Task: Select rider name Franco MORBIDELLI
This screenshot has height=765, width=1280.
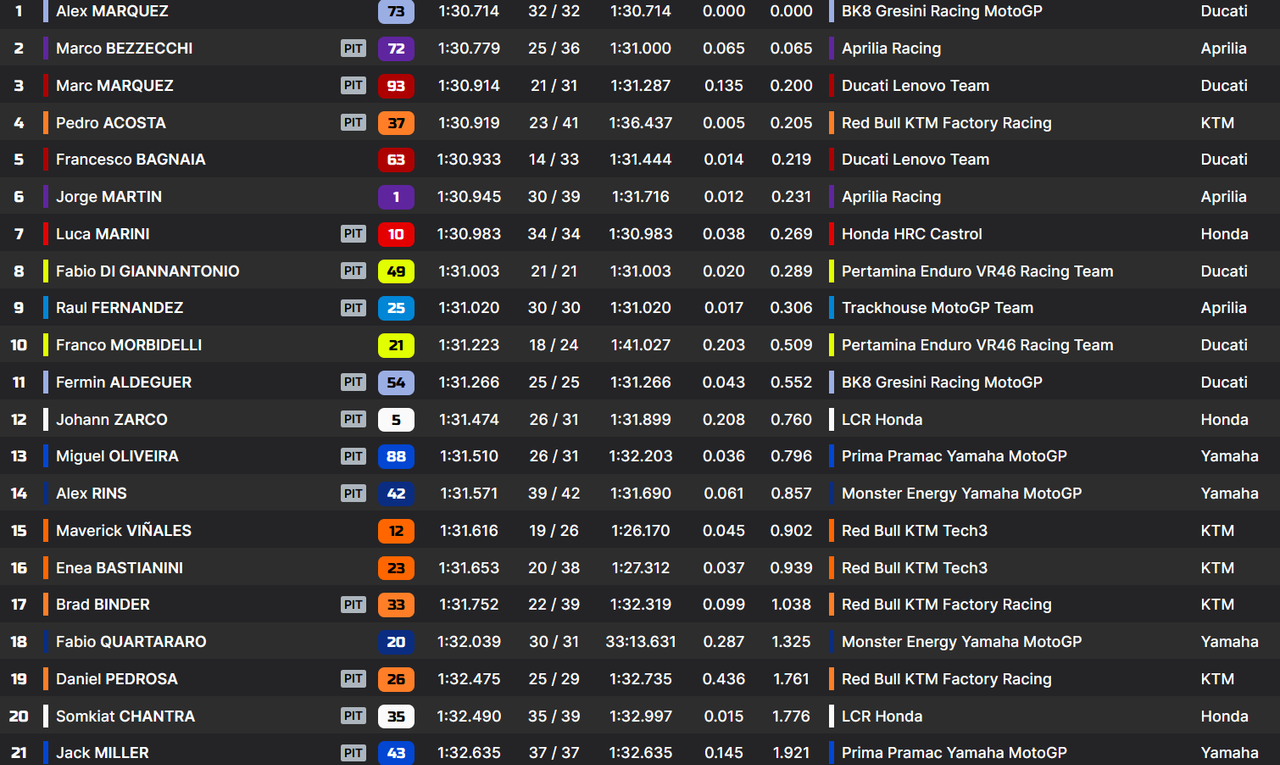Action: (x=129, y=345)
